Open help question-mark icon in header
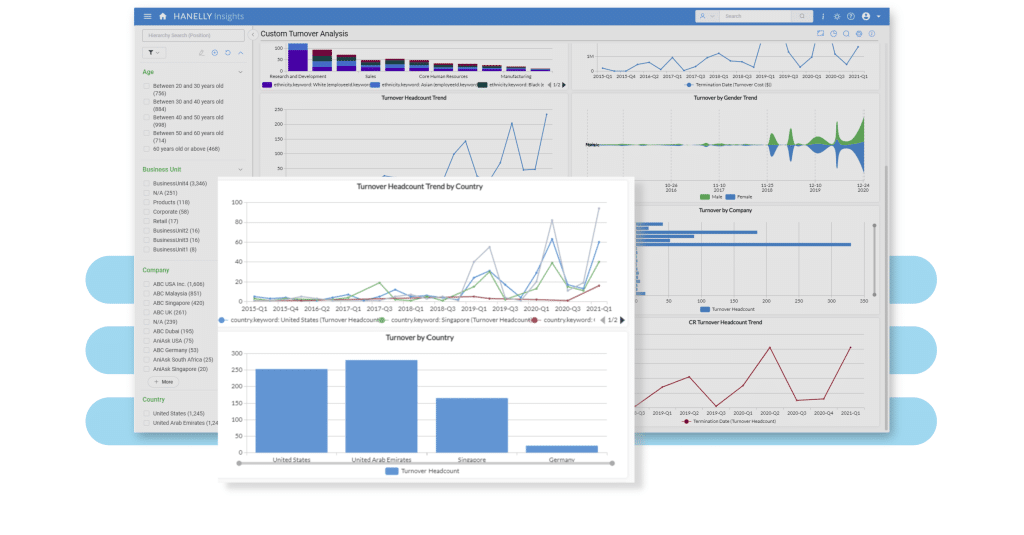This screenshot has height=535, width=1024. point(851,16)
